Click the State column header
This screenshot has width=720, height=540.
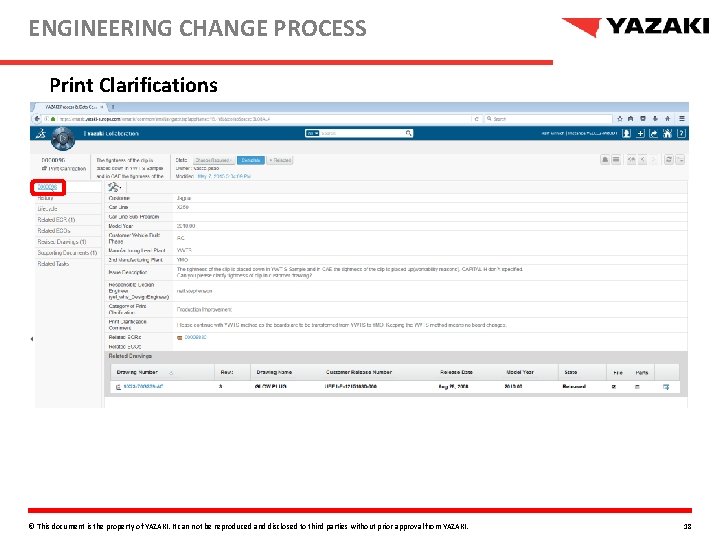(x=571, y=372)
